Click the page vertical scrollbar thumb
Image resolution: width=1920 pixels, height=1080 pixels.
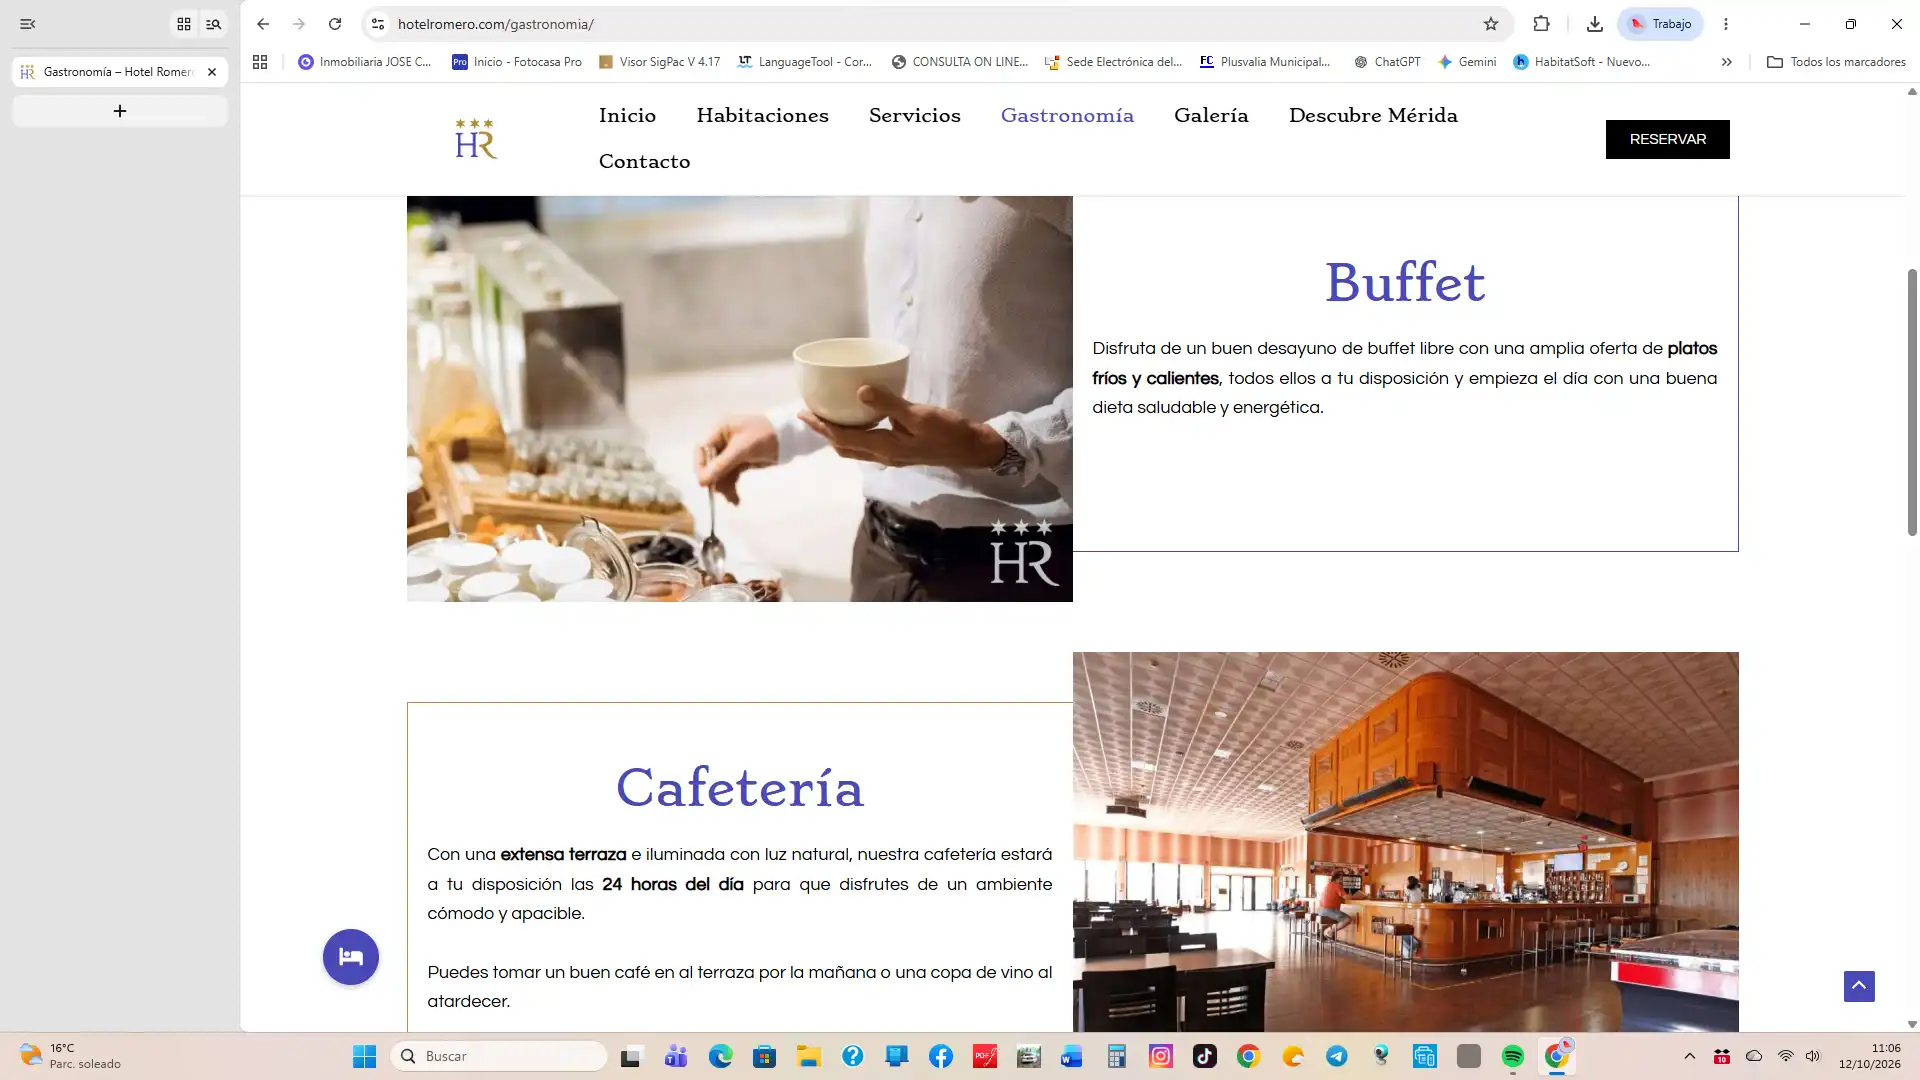tap(1912, 402)
